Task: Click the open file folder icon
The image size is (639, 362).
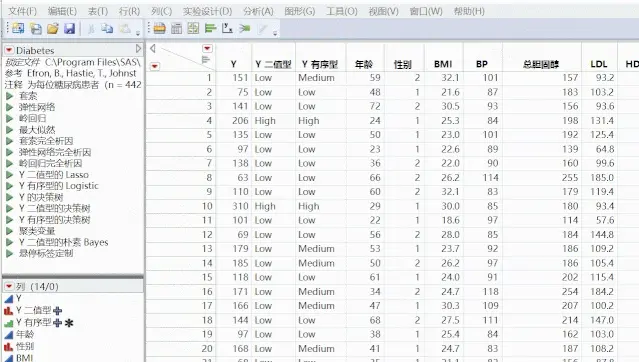Action: coord(53,29)
